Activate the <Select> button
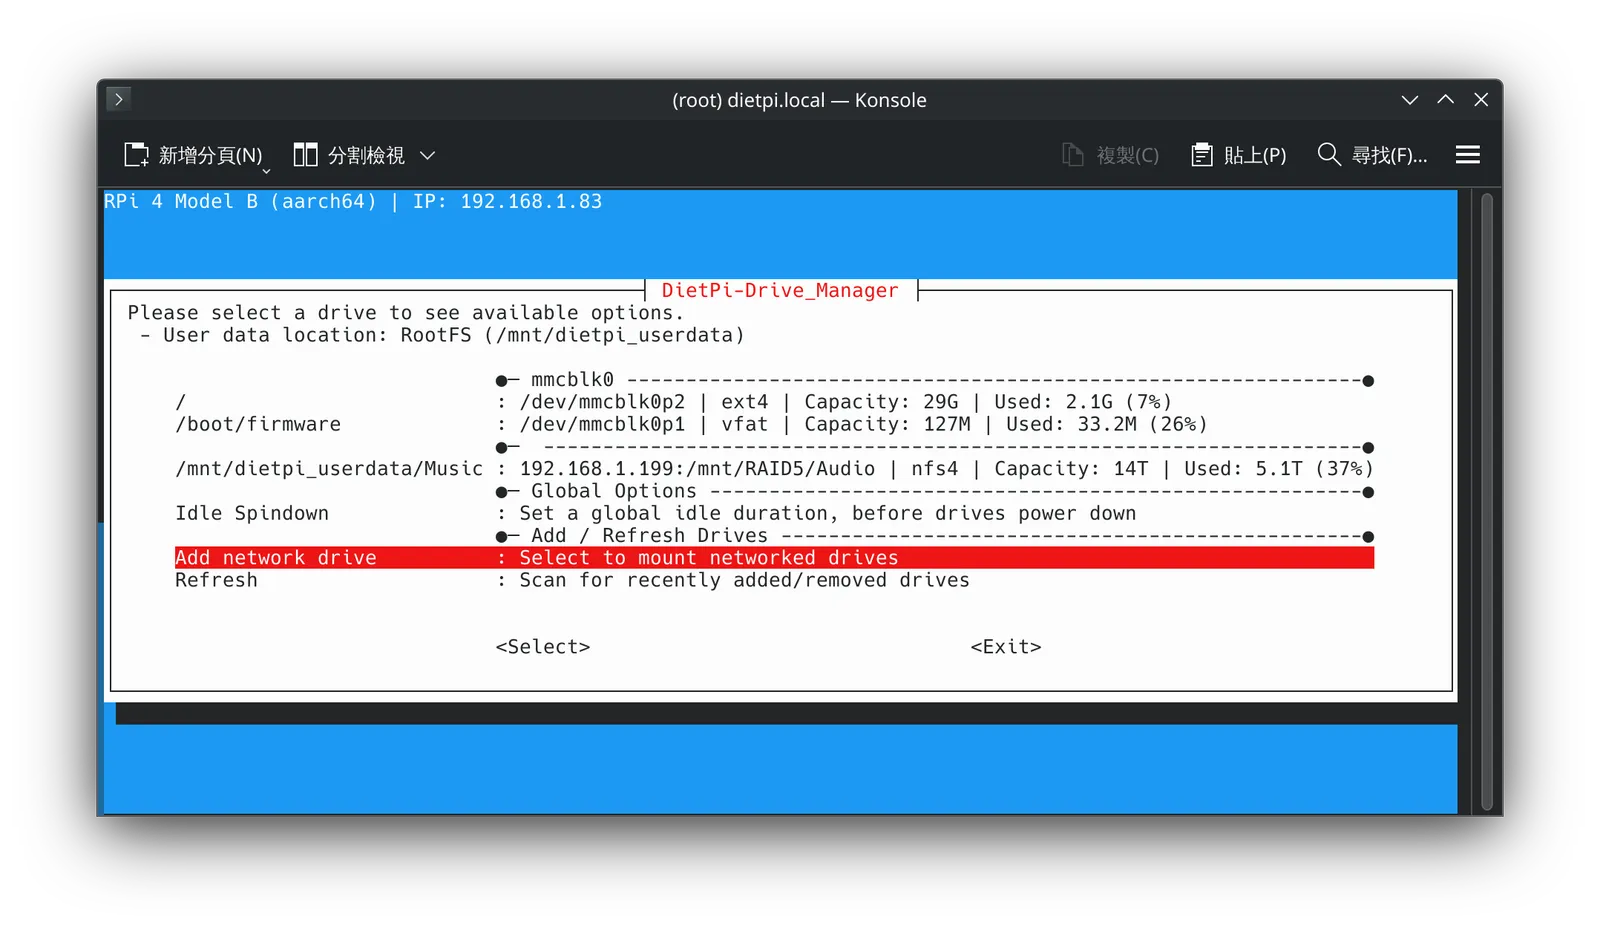Image resolution: width=1600 pixels, height=931 pixels. (x=543, y=647)
